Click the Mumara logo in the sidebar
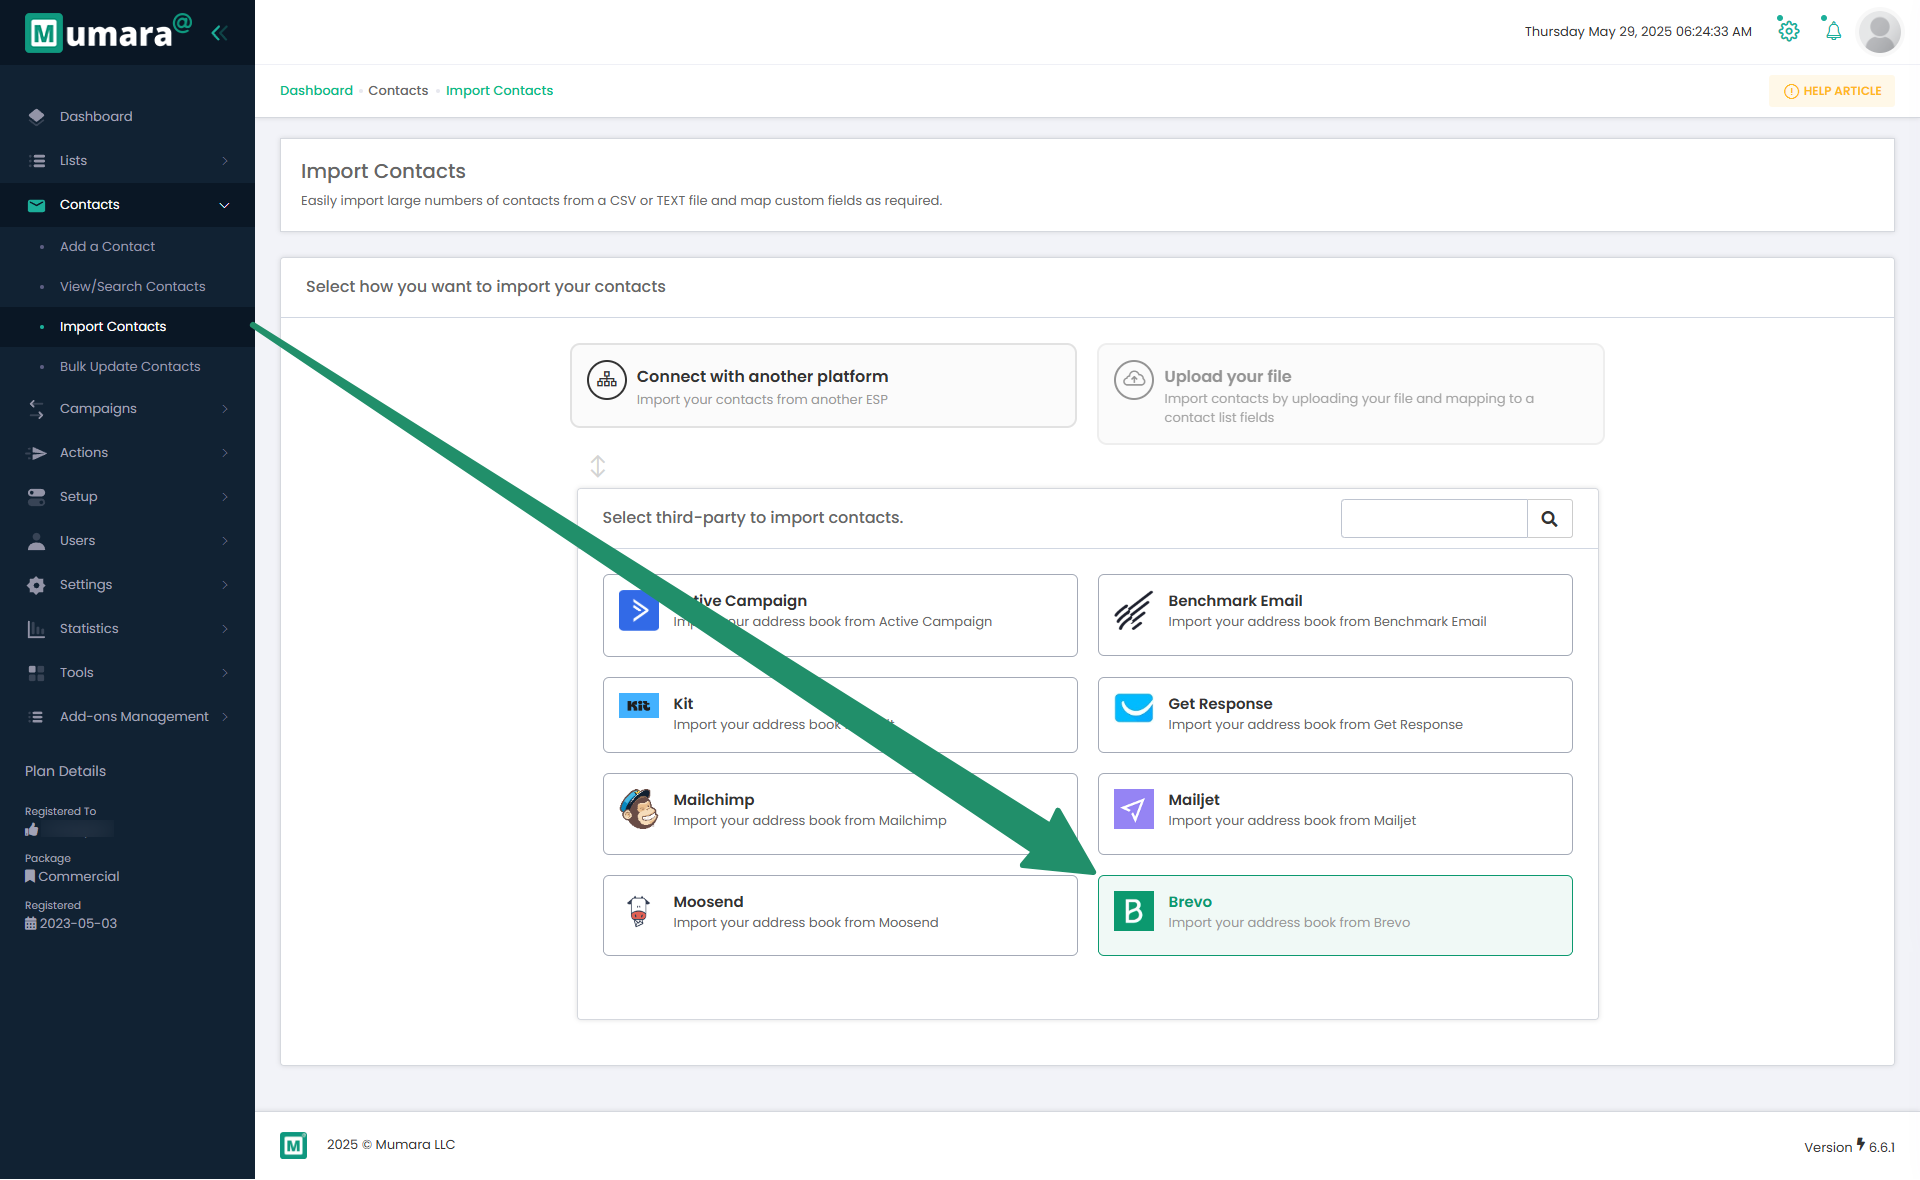1920x1180 pixels. (x=108, y=33)
